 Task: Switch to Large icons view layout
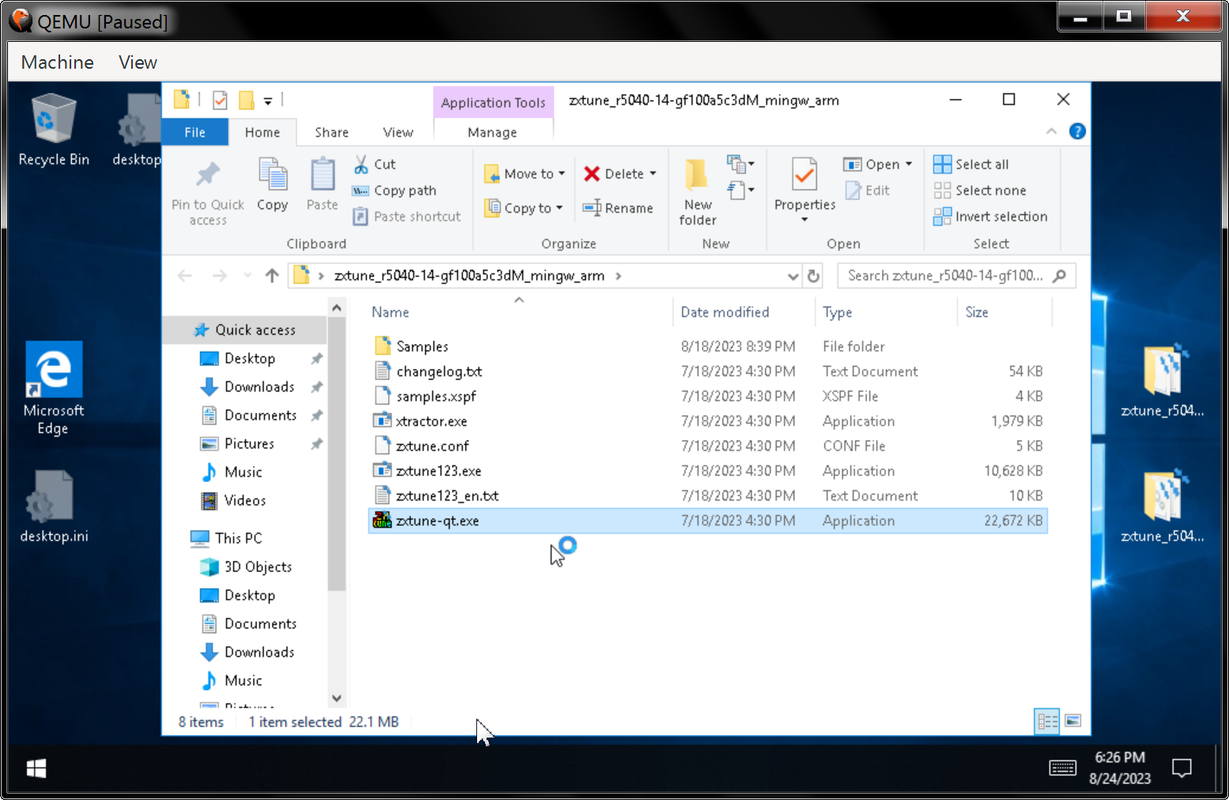point(1073,721)
